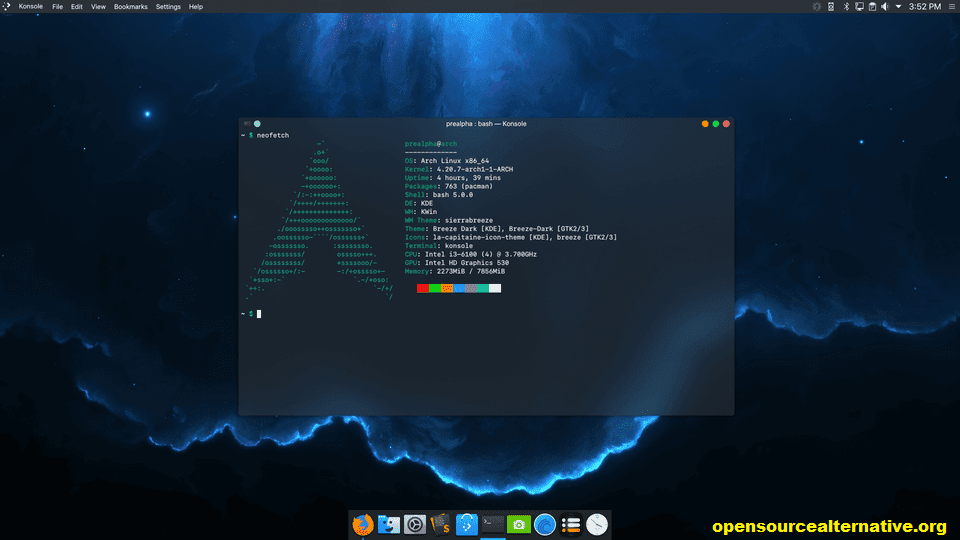Click the white swatch in neofetch output
Image resolution: width=960 pixels, height=540 pixels.
[495, 288]
